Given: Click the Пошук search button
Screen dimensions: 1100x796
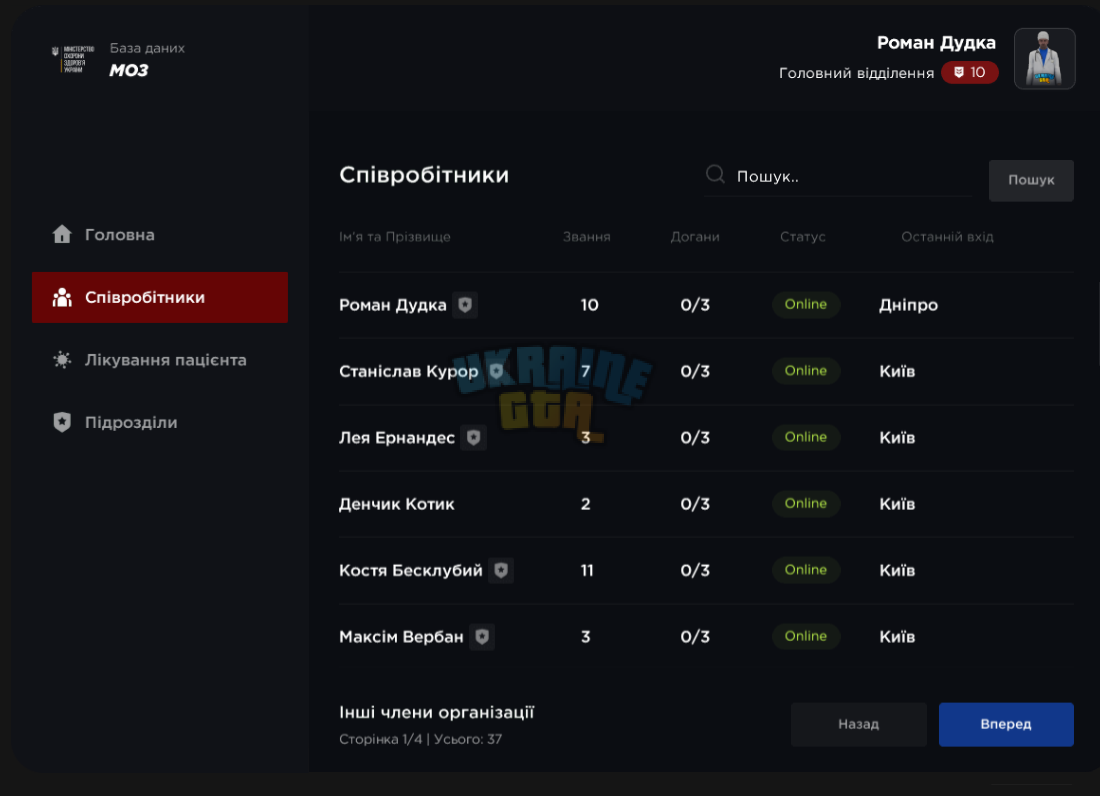Looking at the screenshot, I should 1031,180.
